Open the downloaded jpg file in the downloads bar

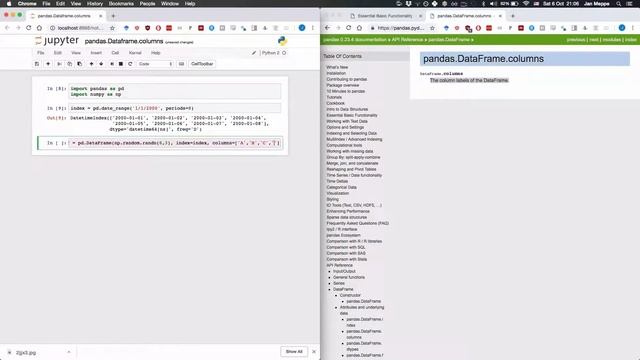[26, 352]
